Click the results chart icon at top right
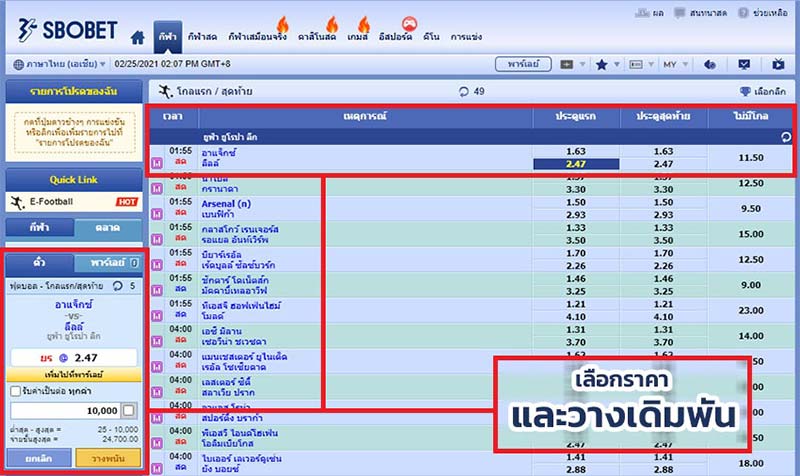Screen dimensions: 800x476 pyautogui.click(x=642, y=13)
